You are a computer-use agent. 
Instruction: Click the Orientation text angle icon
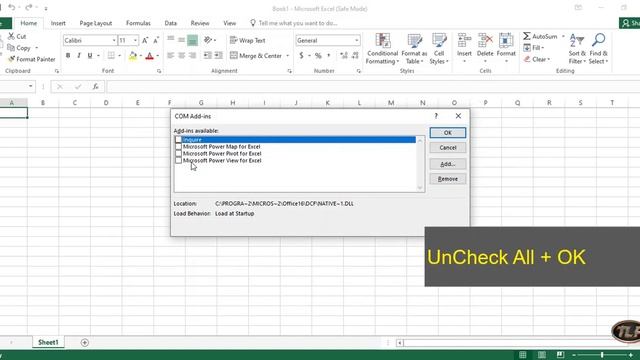tap(208, 40)
